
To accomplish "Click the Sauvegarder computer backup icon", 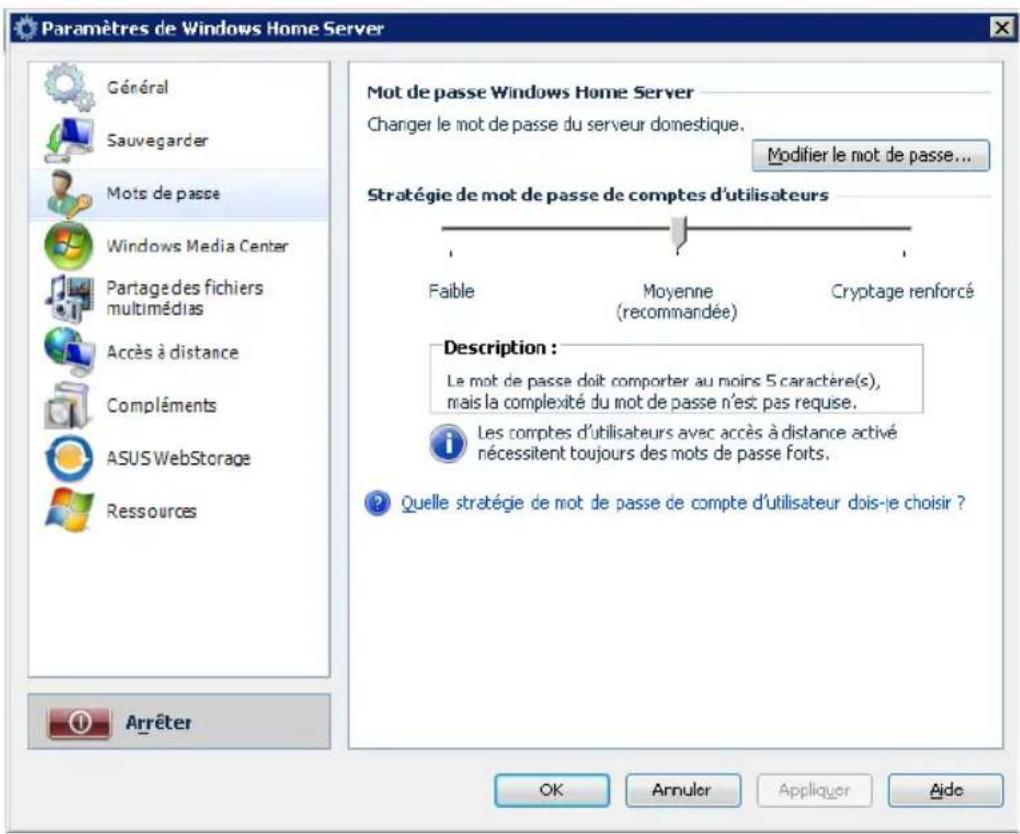I will [69, 140].
